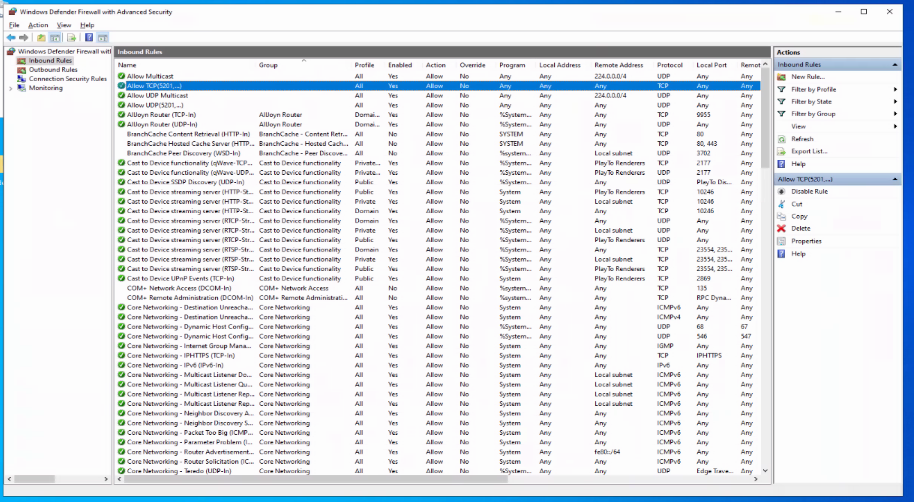Toggle the Show/Hide Action Pane toolbar icon
The width and height of the screenshot is (914, 502).
(103, 38)
